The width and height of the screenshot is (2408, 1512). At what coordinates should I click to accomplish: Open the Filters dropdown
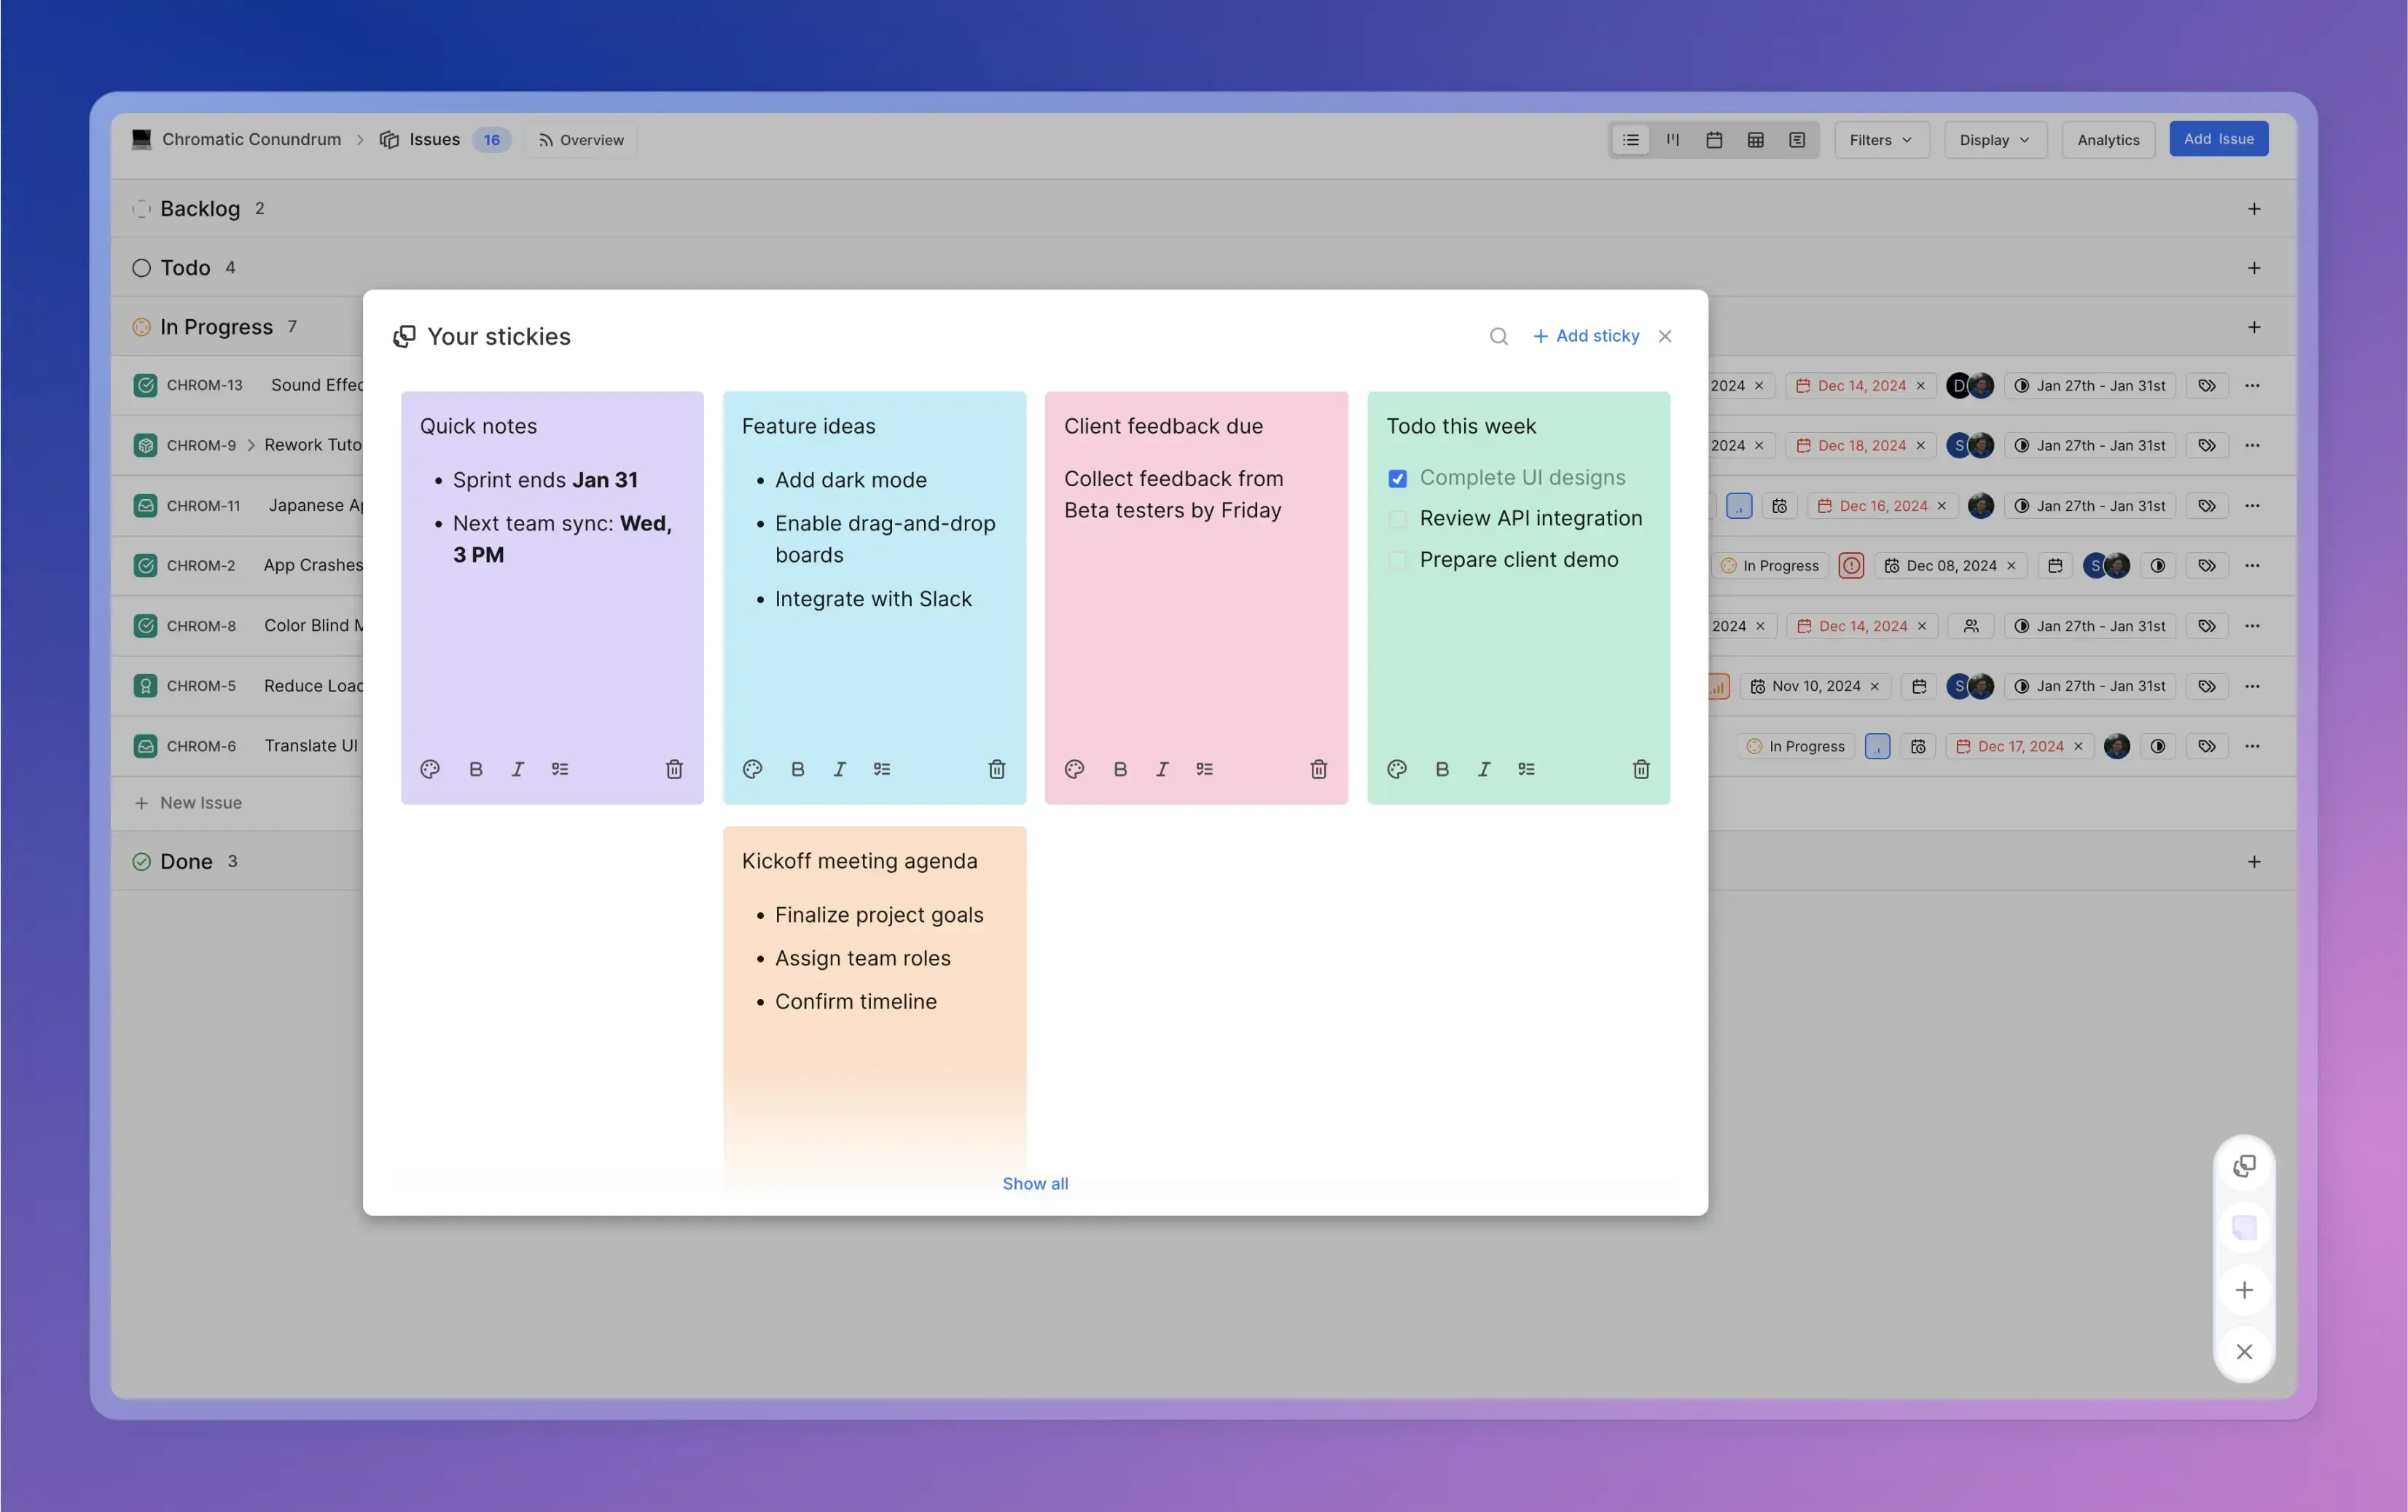(1880, 140)
